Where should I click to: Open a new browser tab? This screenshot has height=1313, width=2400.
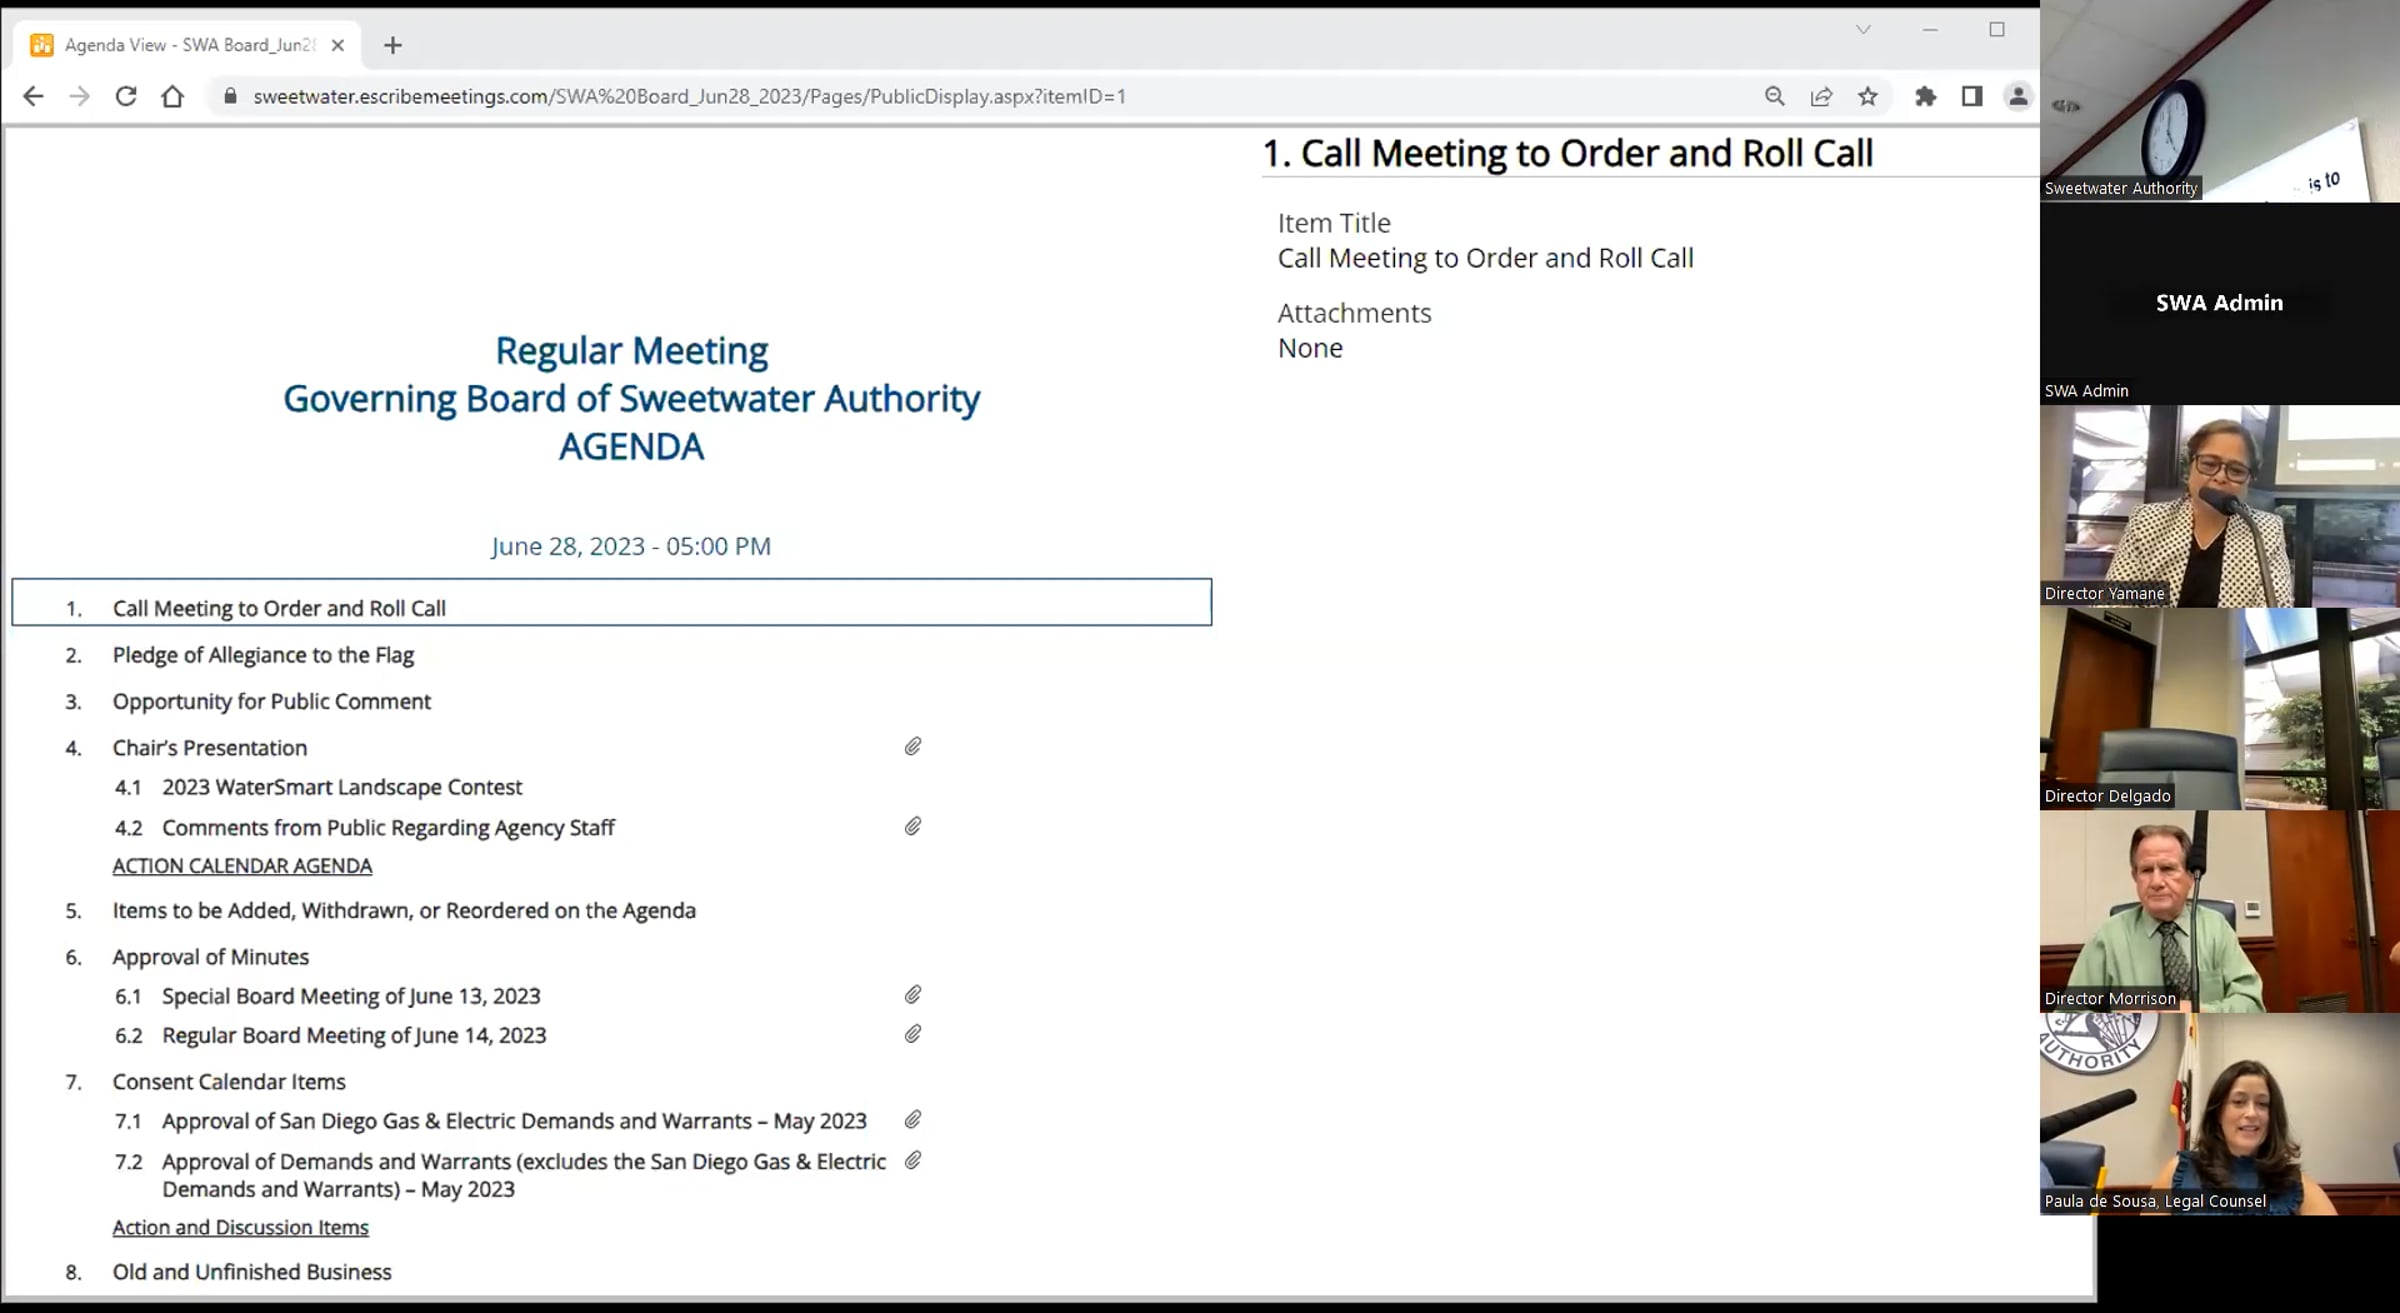coord(393,45)
